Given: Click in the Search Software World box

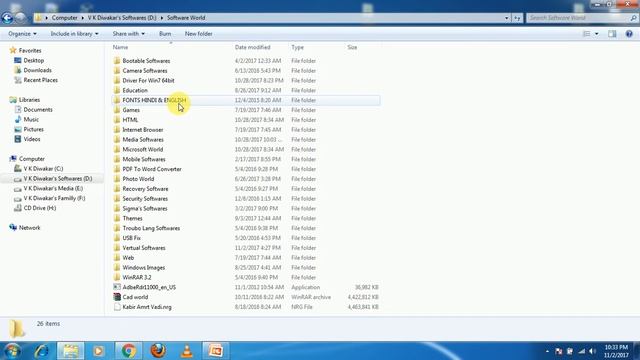Looking at the screenshot, I should pos(578,18).
